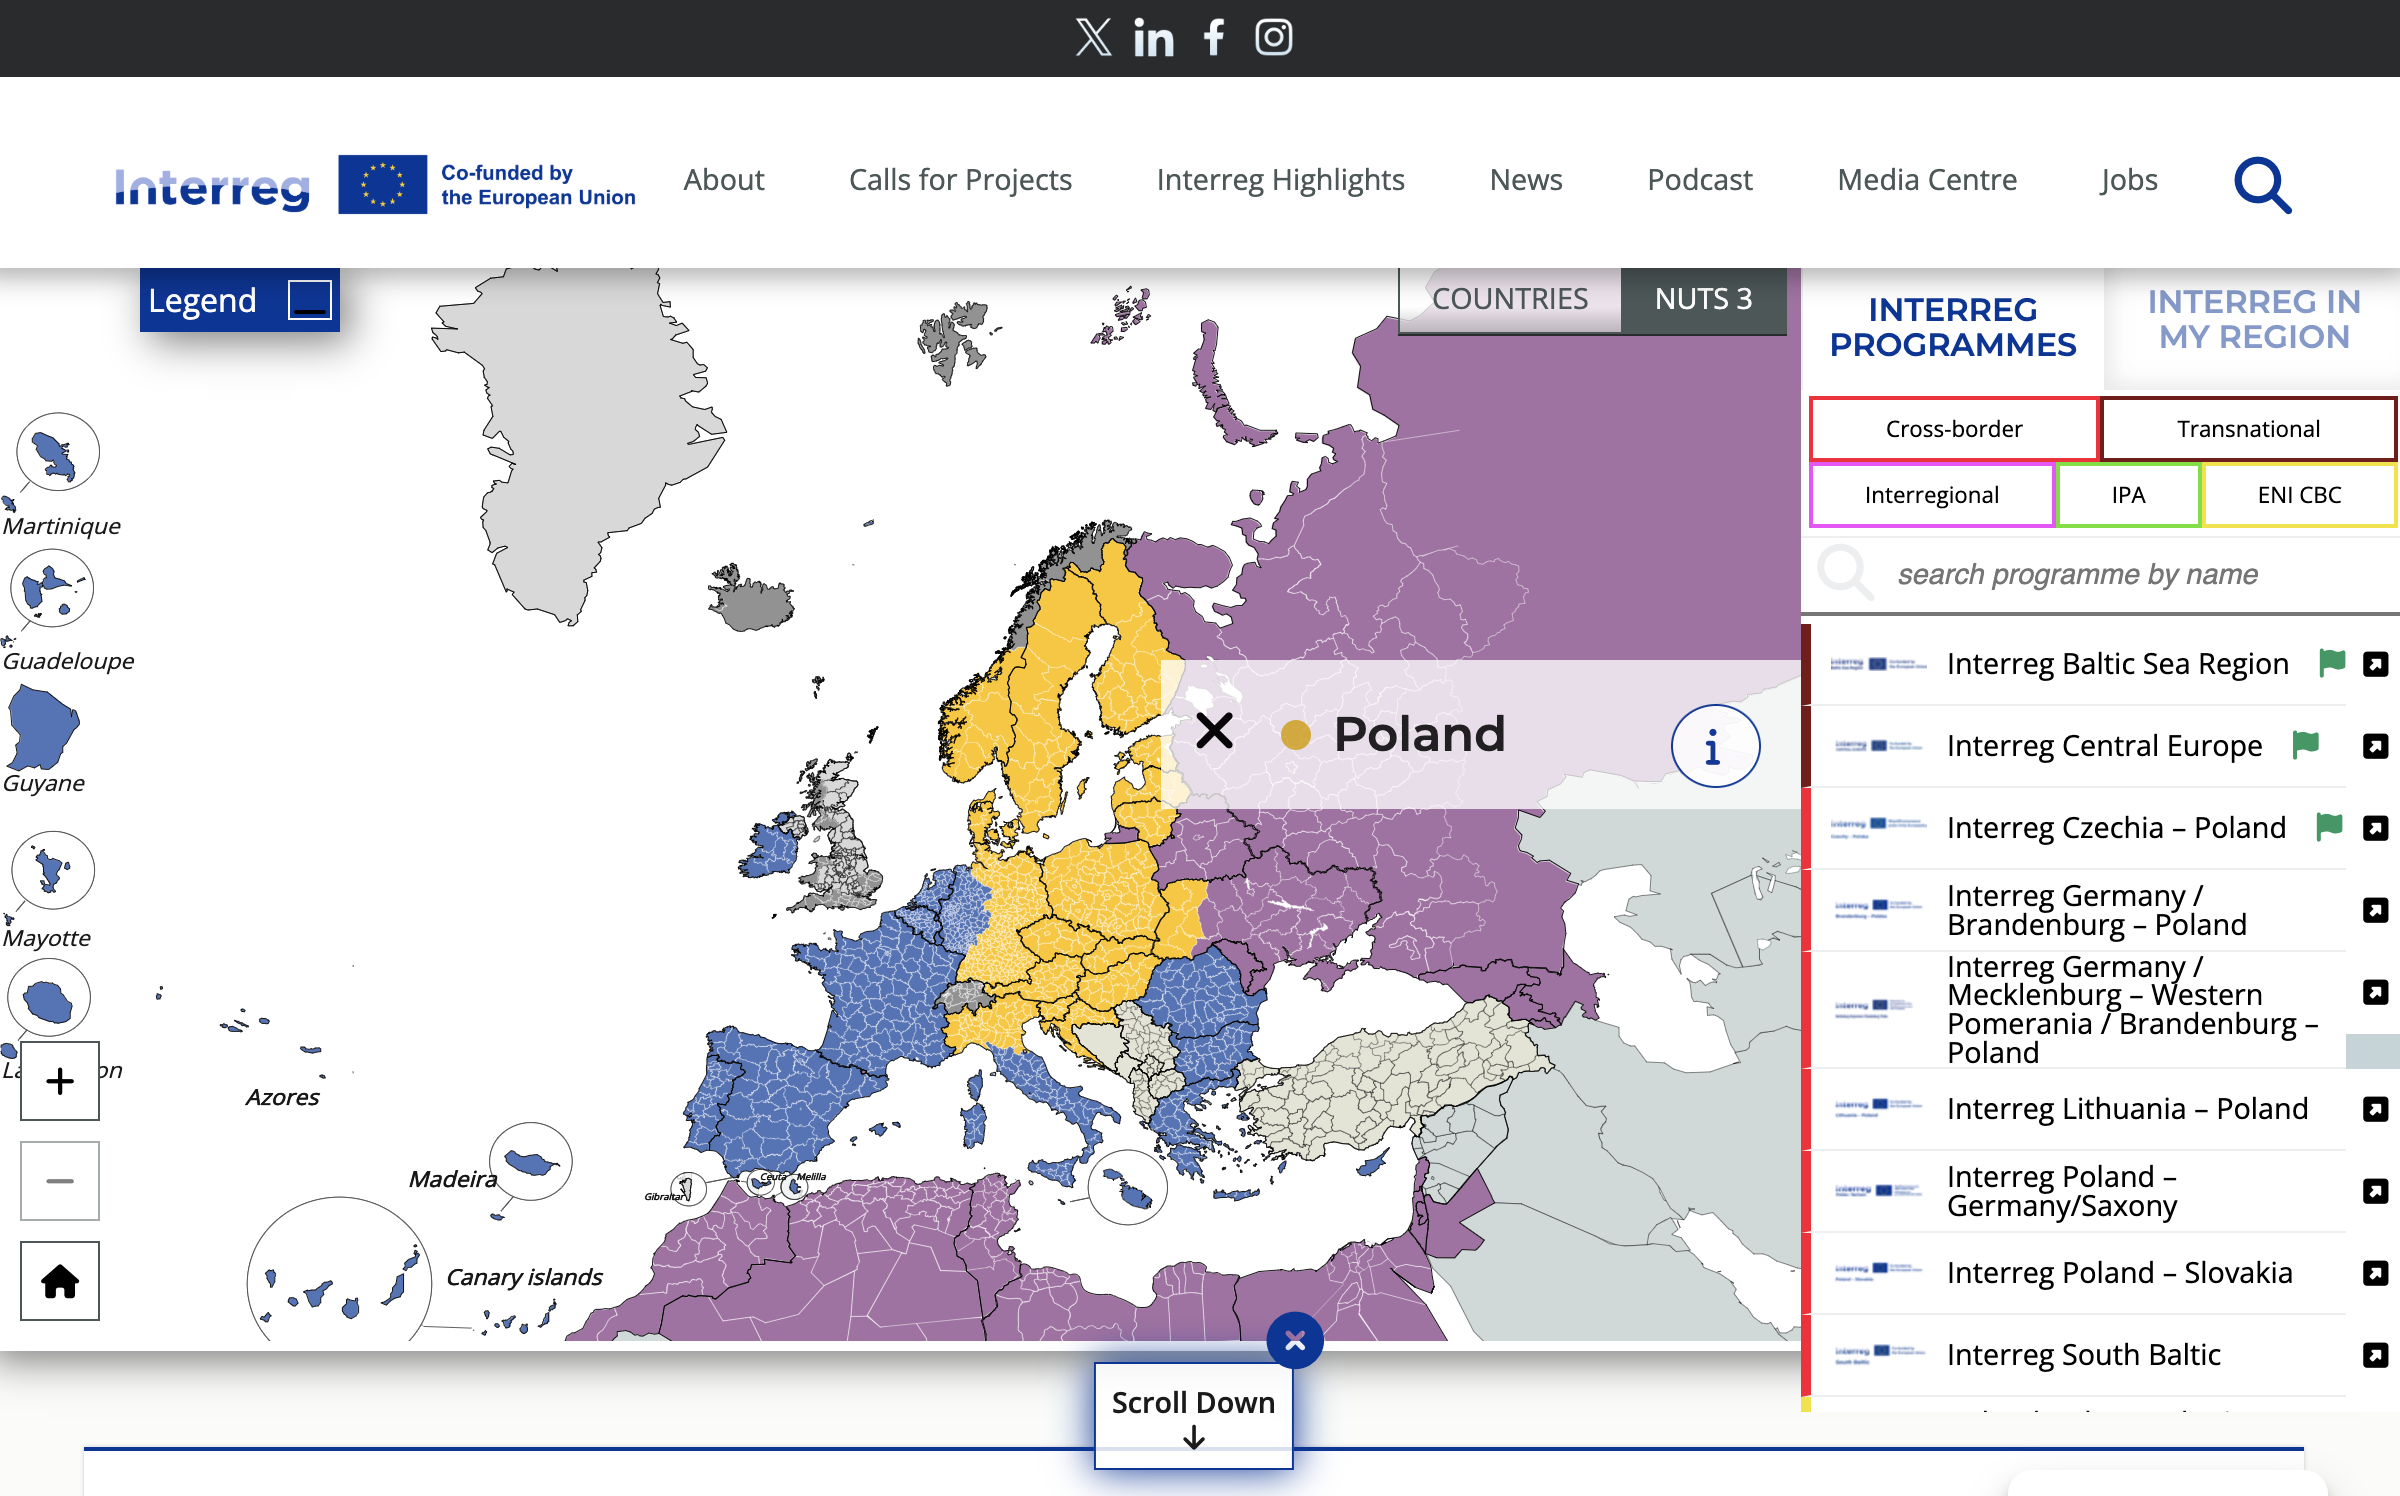Open the Instagram social link
2400x1496 pixels.
pyautogui.click(x=1274, y=38)
